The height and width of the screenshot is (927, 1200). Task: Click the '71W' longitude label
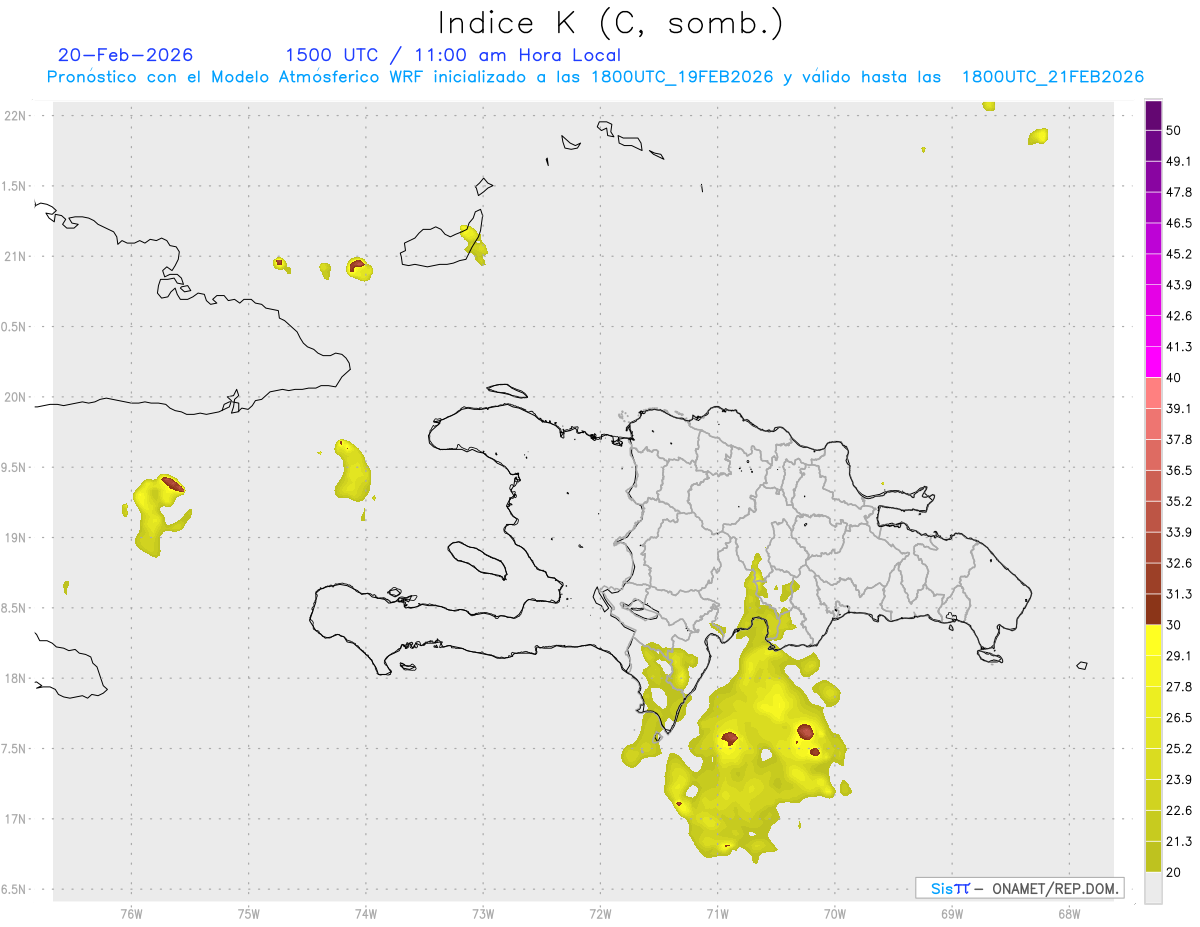(717, 914)
